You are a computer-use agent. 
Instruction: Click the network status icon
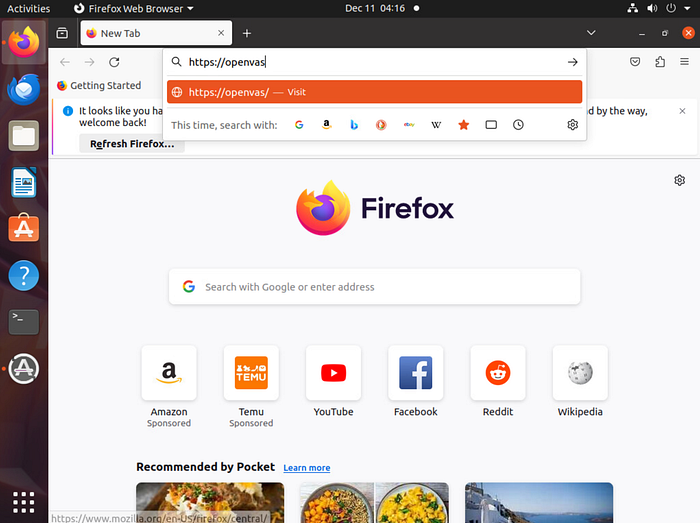[633, 8]
